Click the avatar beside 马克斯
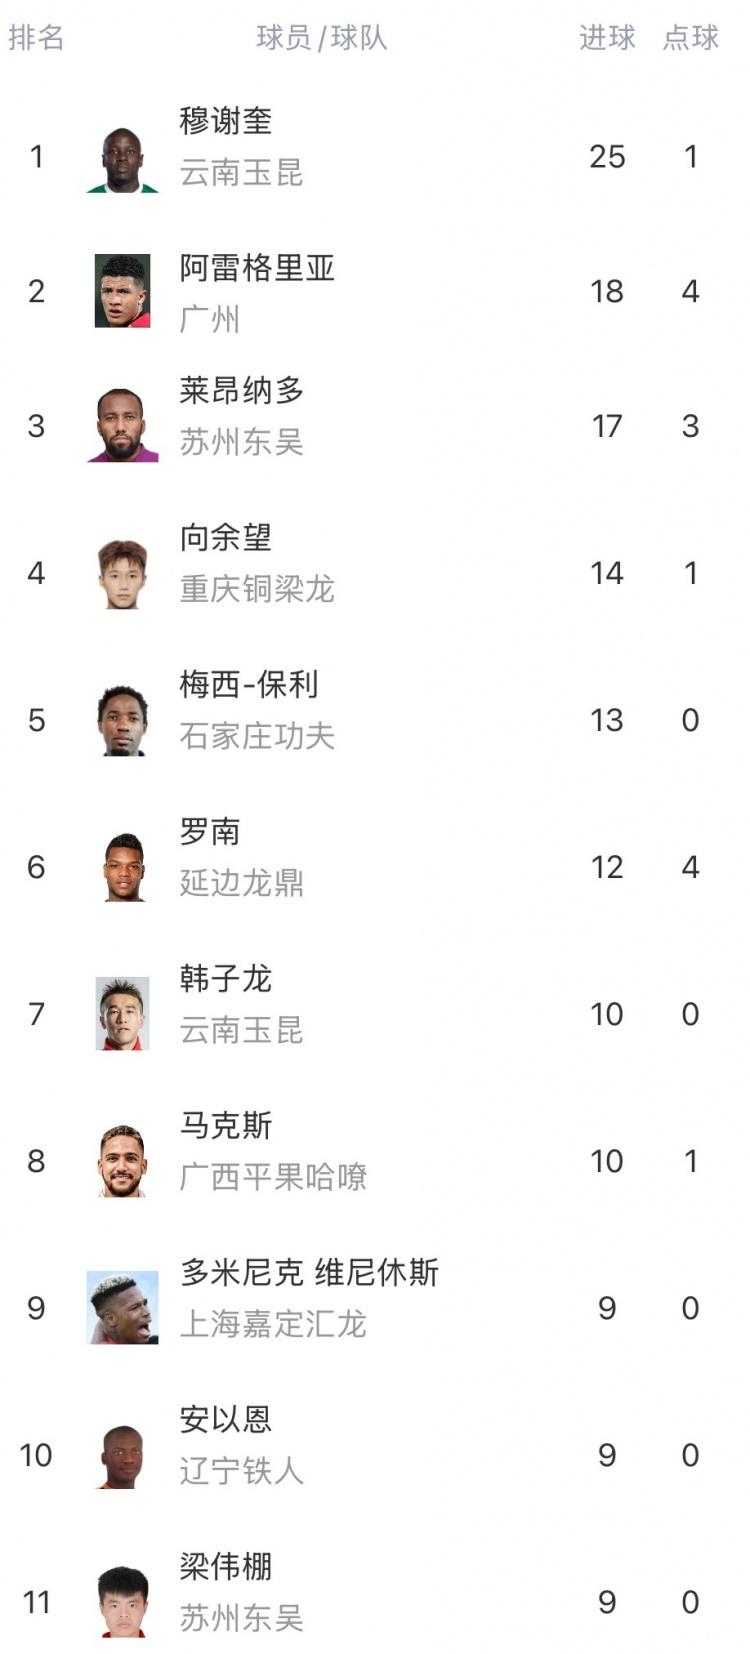Viewport: 750px width, 1654px height. tap(122, 1161)
